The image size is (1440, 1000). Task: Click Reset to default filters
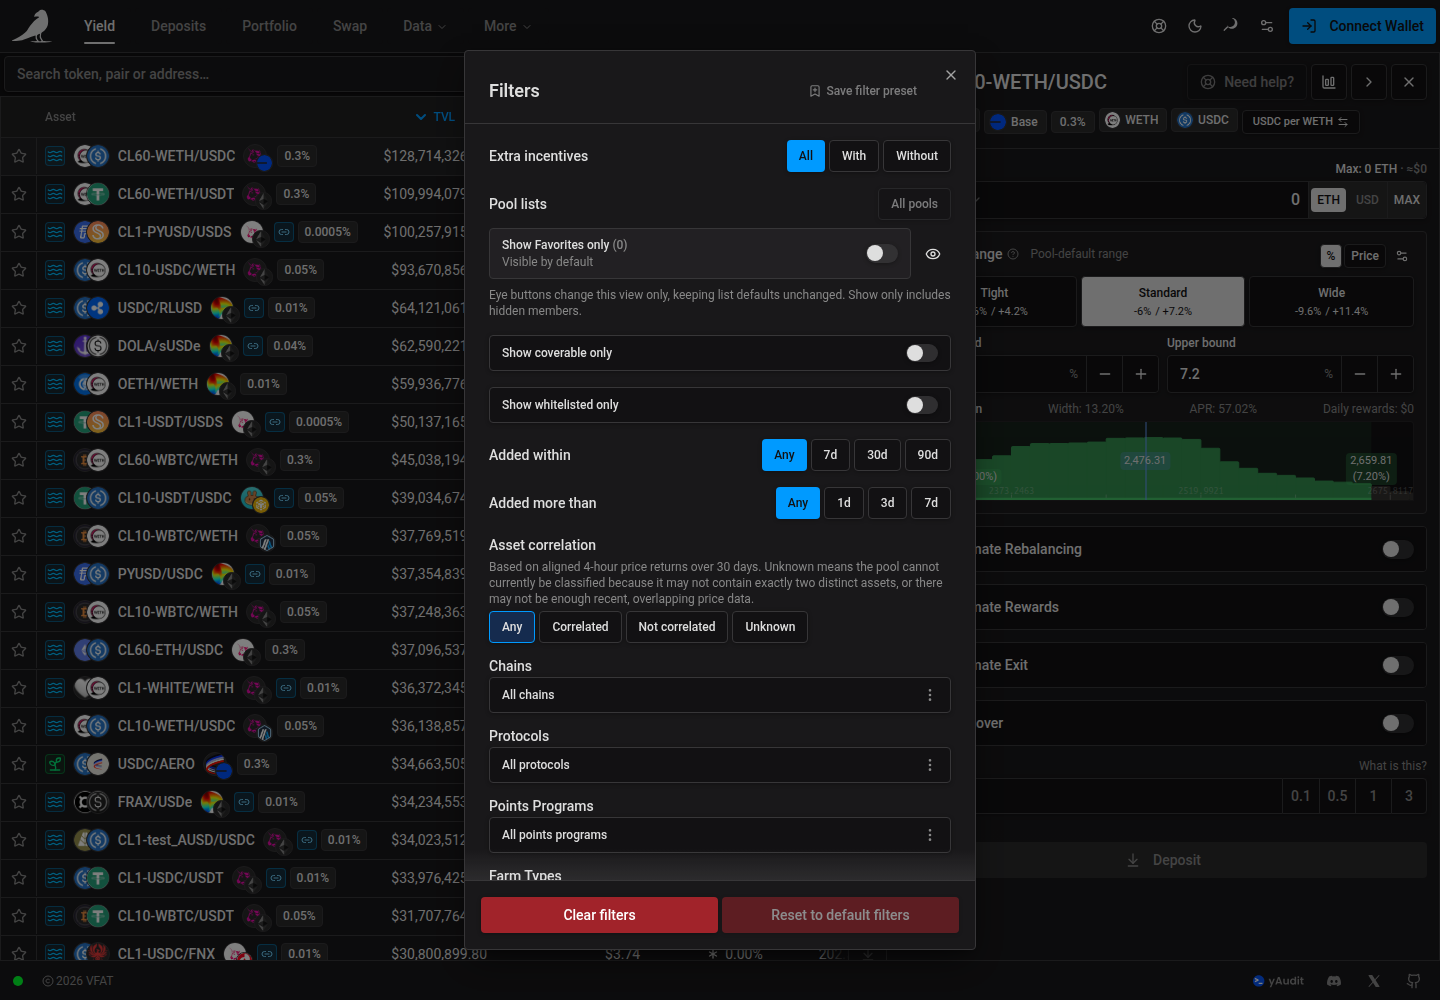[840, 915]
